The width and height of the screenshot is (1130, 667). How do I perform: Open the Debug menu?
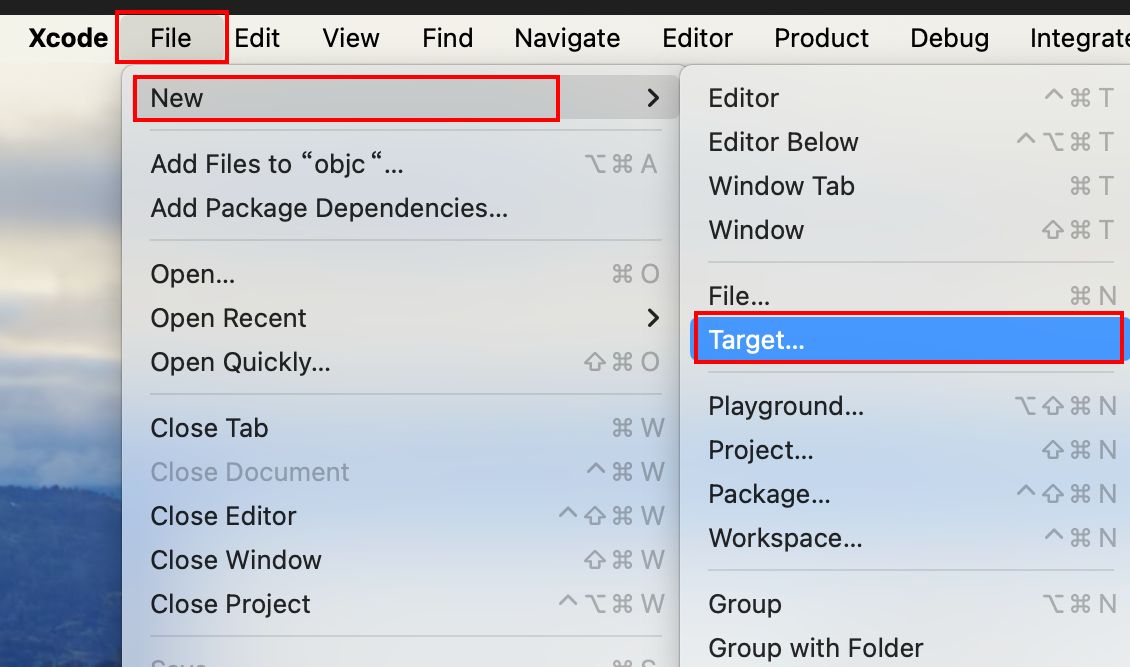[x=949, y=39]
